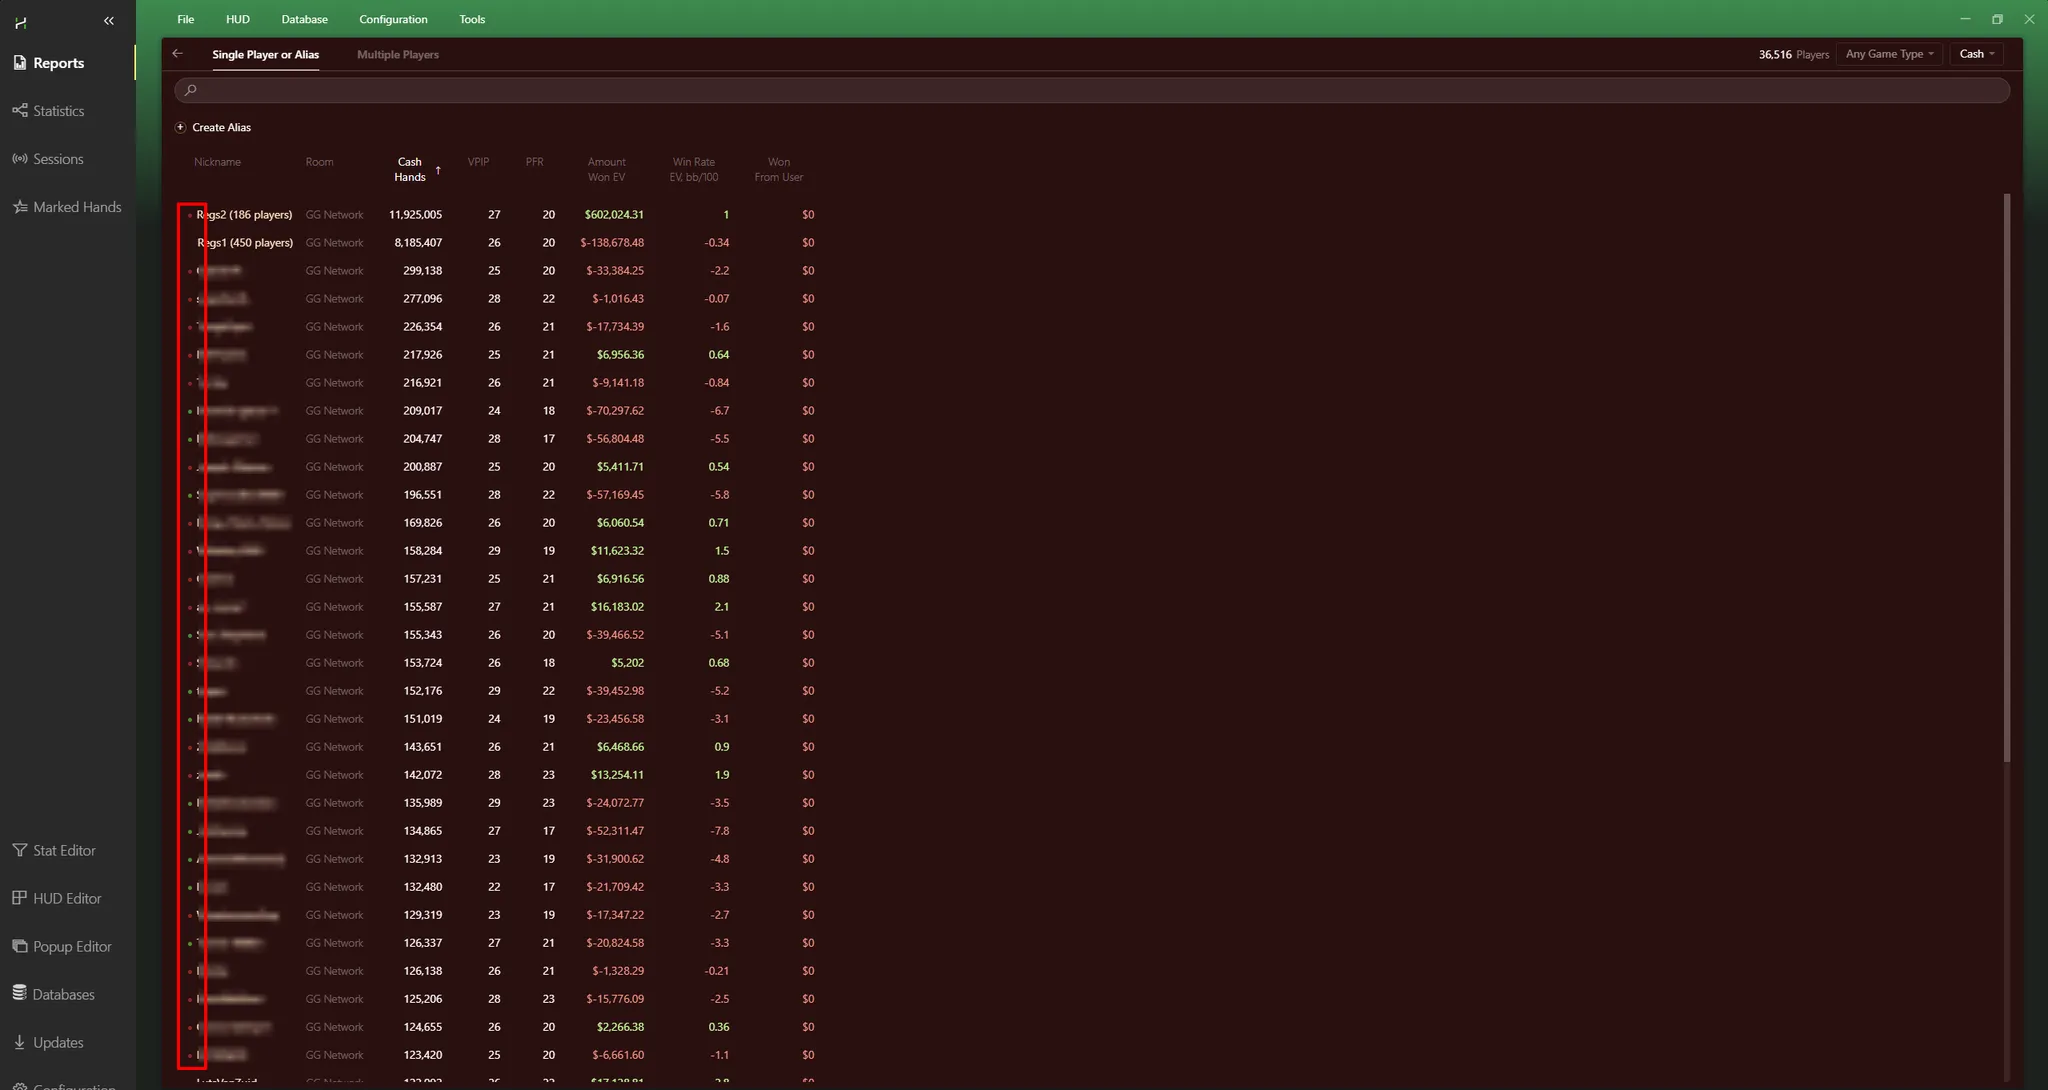The image size is (2048, 1090).
Task: Click the Reports sidebar icon
Action: (20, 63)
